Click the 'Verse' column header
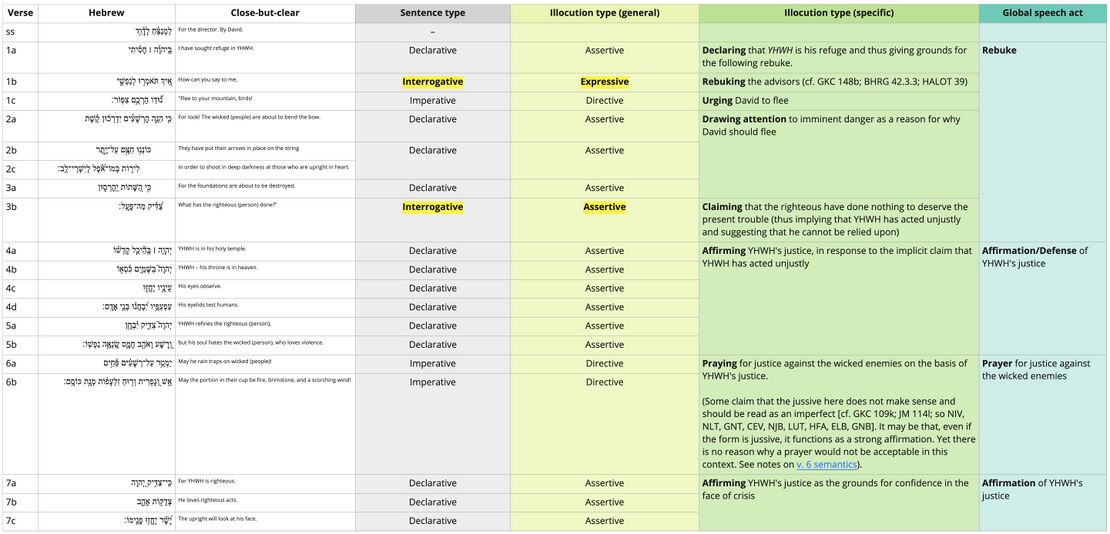The height and width of the screenshot is (534, 1110). pyautogui.click(x=21, y=13)
